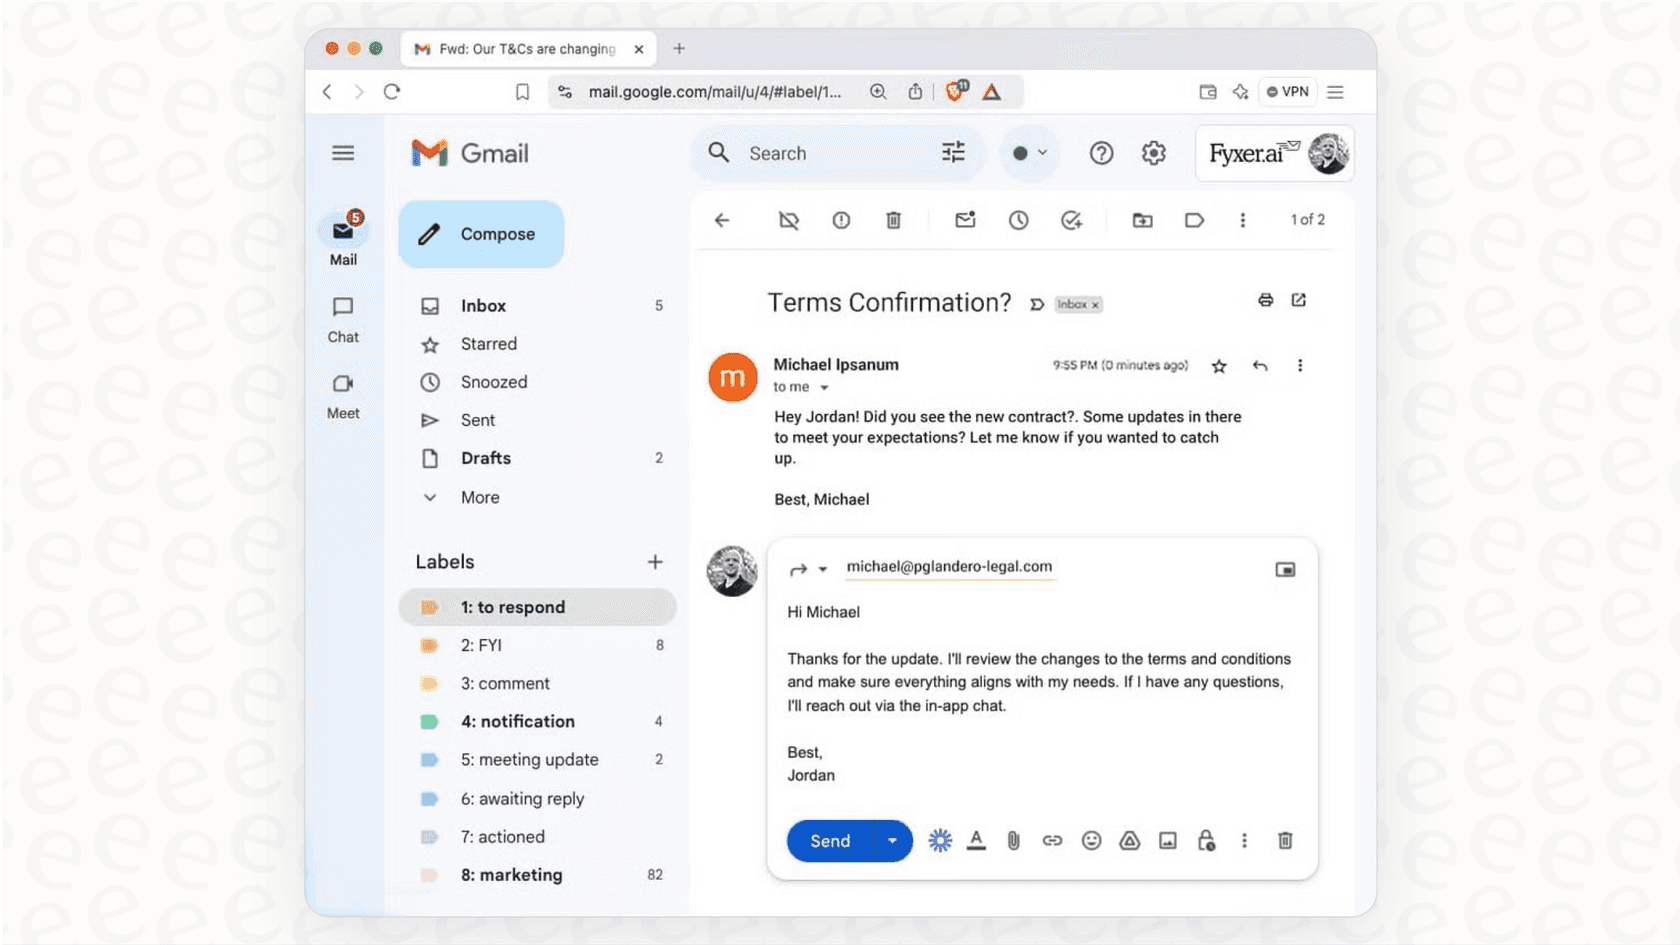This screenshot has height=945, width=1680.
Task: Add the email to Tasks
Action: coord(1072,220)
